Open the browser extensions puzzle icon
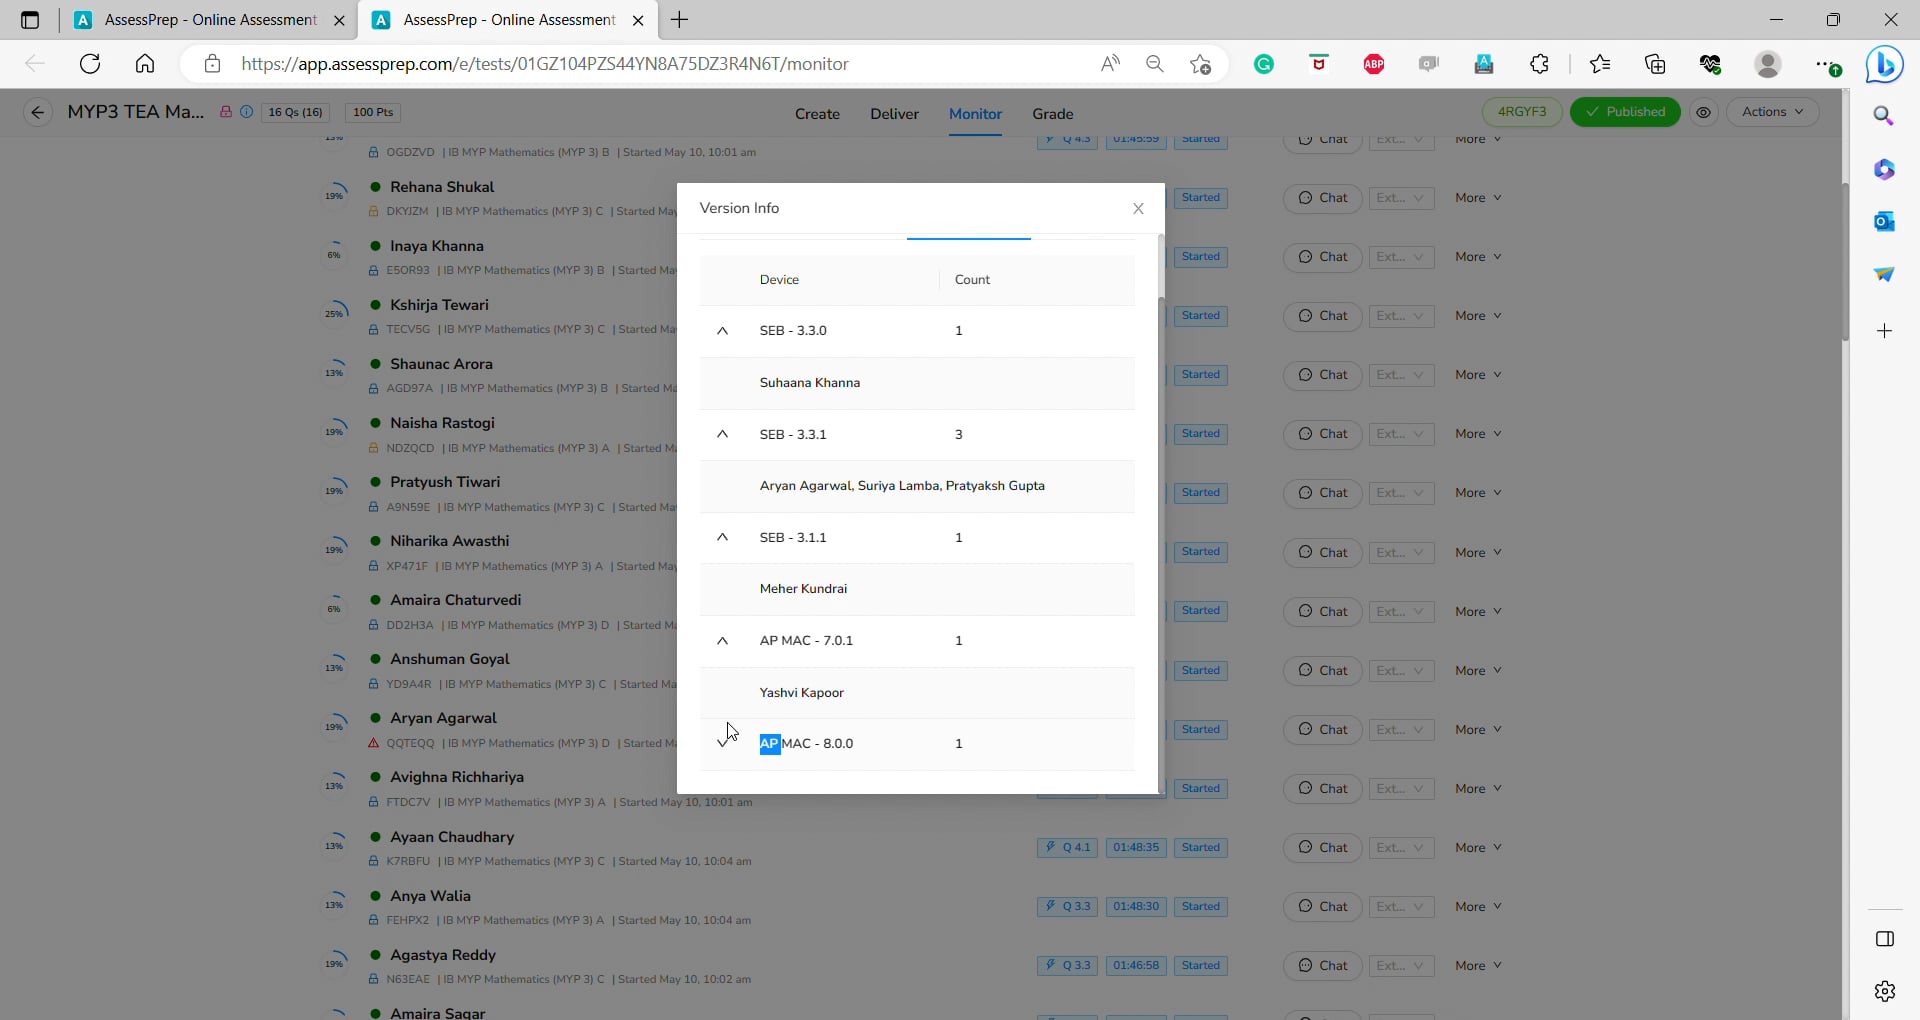Screen dimensions: 1920x1020 [1539, 64]
